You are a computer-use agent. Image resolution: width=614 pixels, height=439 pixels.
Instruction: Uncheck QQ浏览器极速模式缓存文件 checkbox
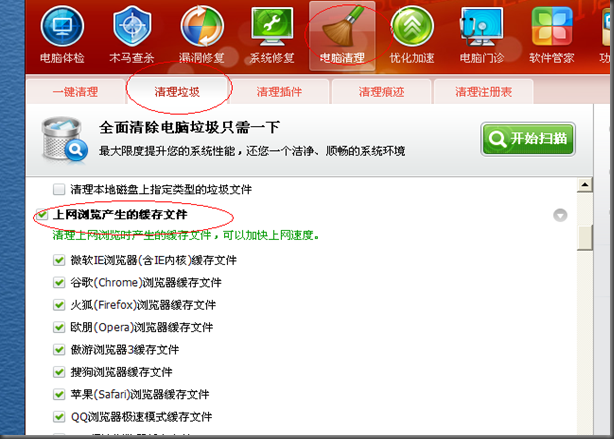coord(59,417)
